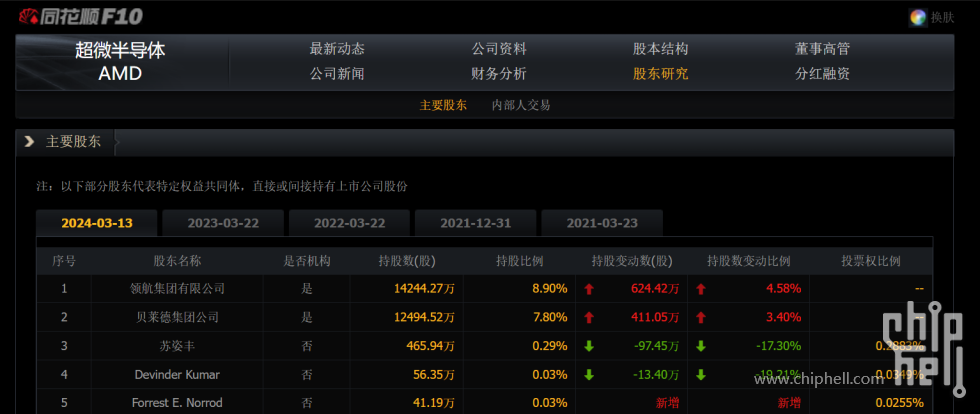Screen dimensions: 980x414
Task: Click the 投票权比例 column header
Action: coord(871,261)
